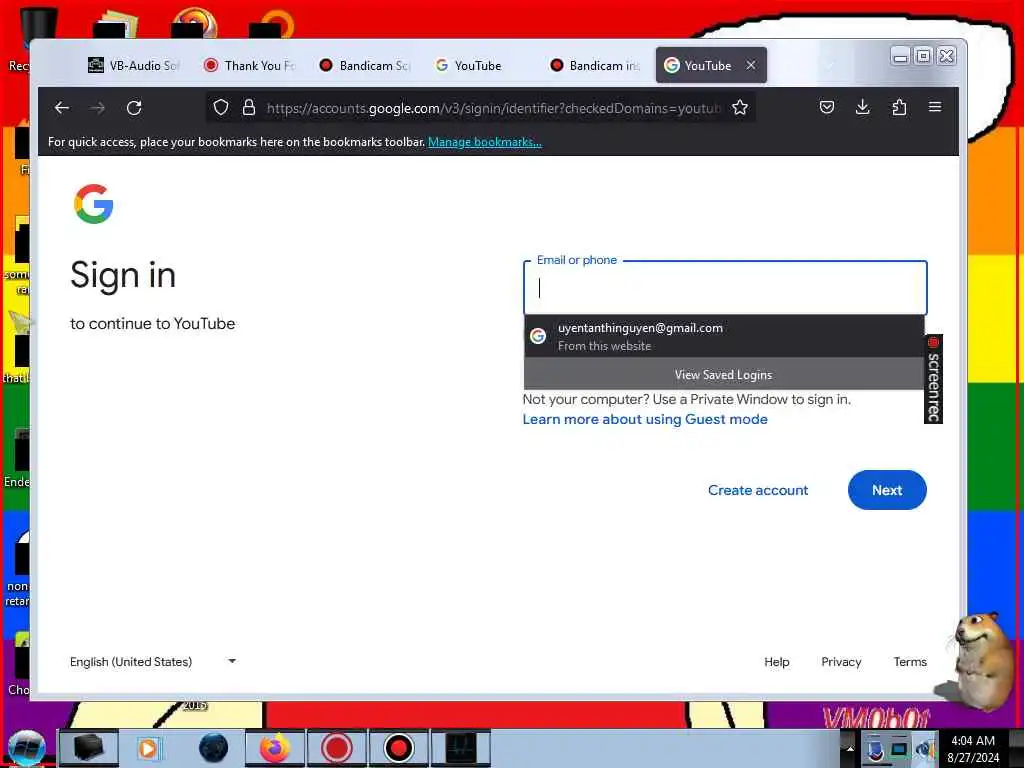Click the dark monitor-graph taskbar icon
The height and width of the screenshot is (768, 1024).
(460, 748)
